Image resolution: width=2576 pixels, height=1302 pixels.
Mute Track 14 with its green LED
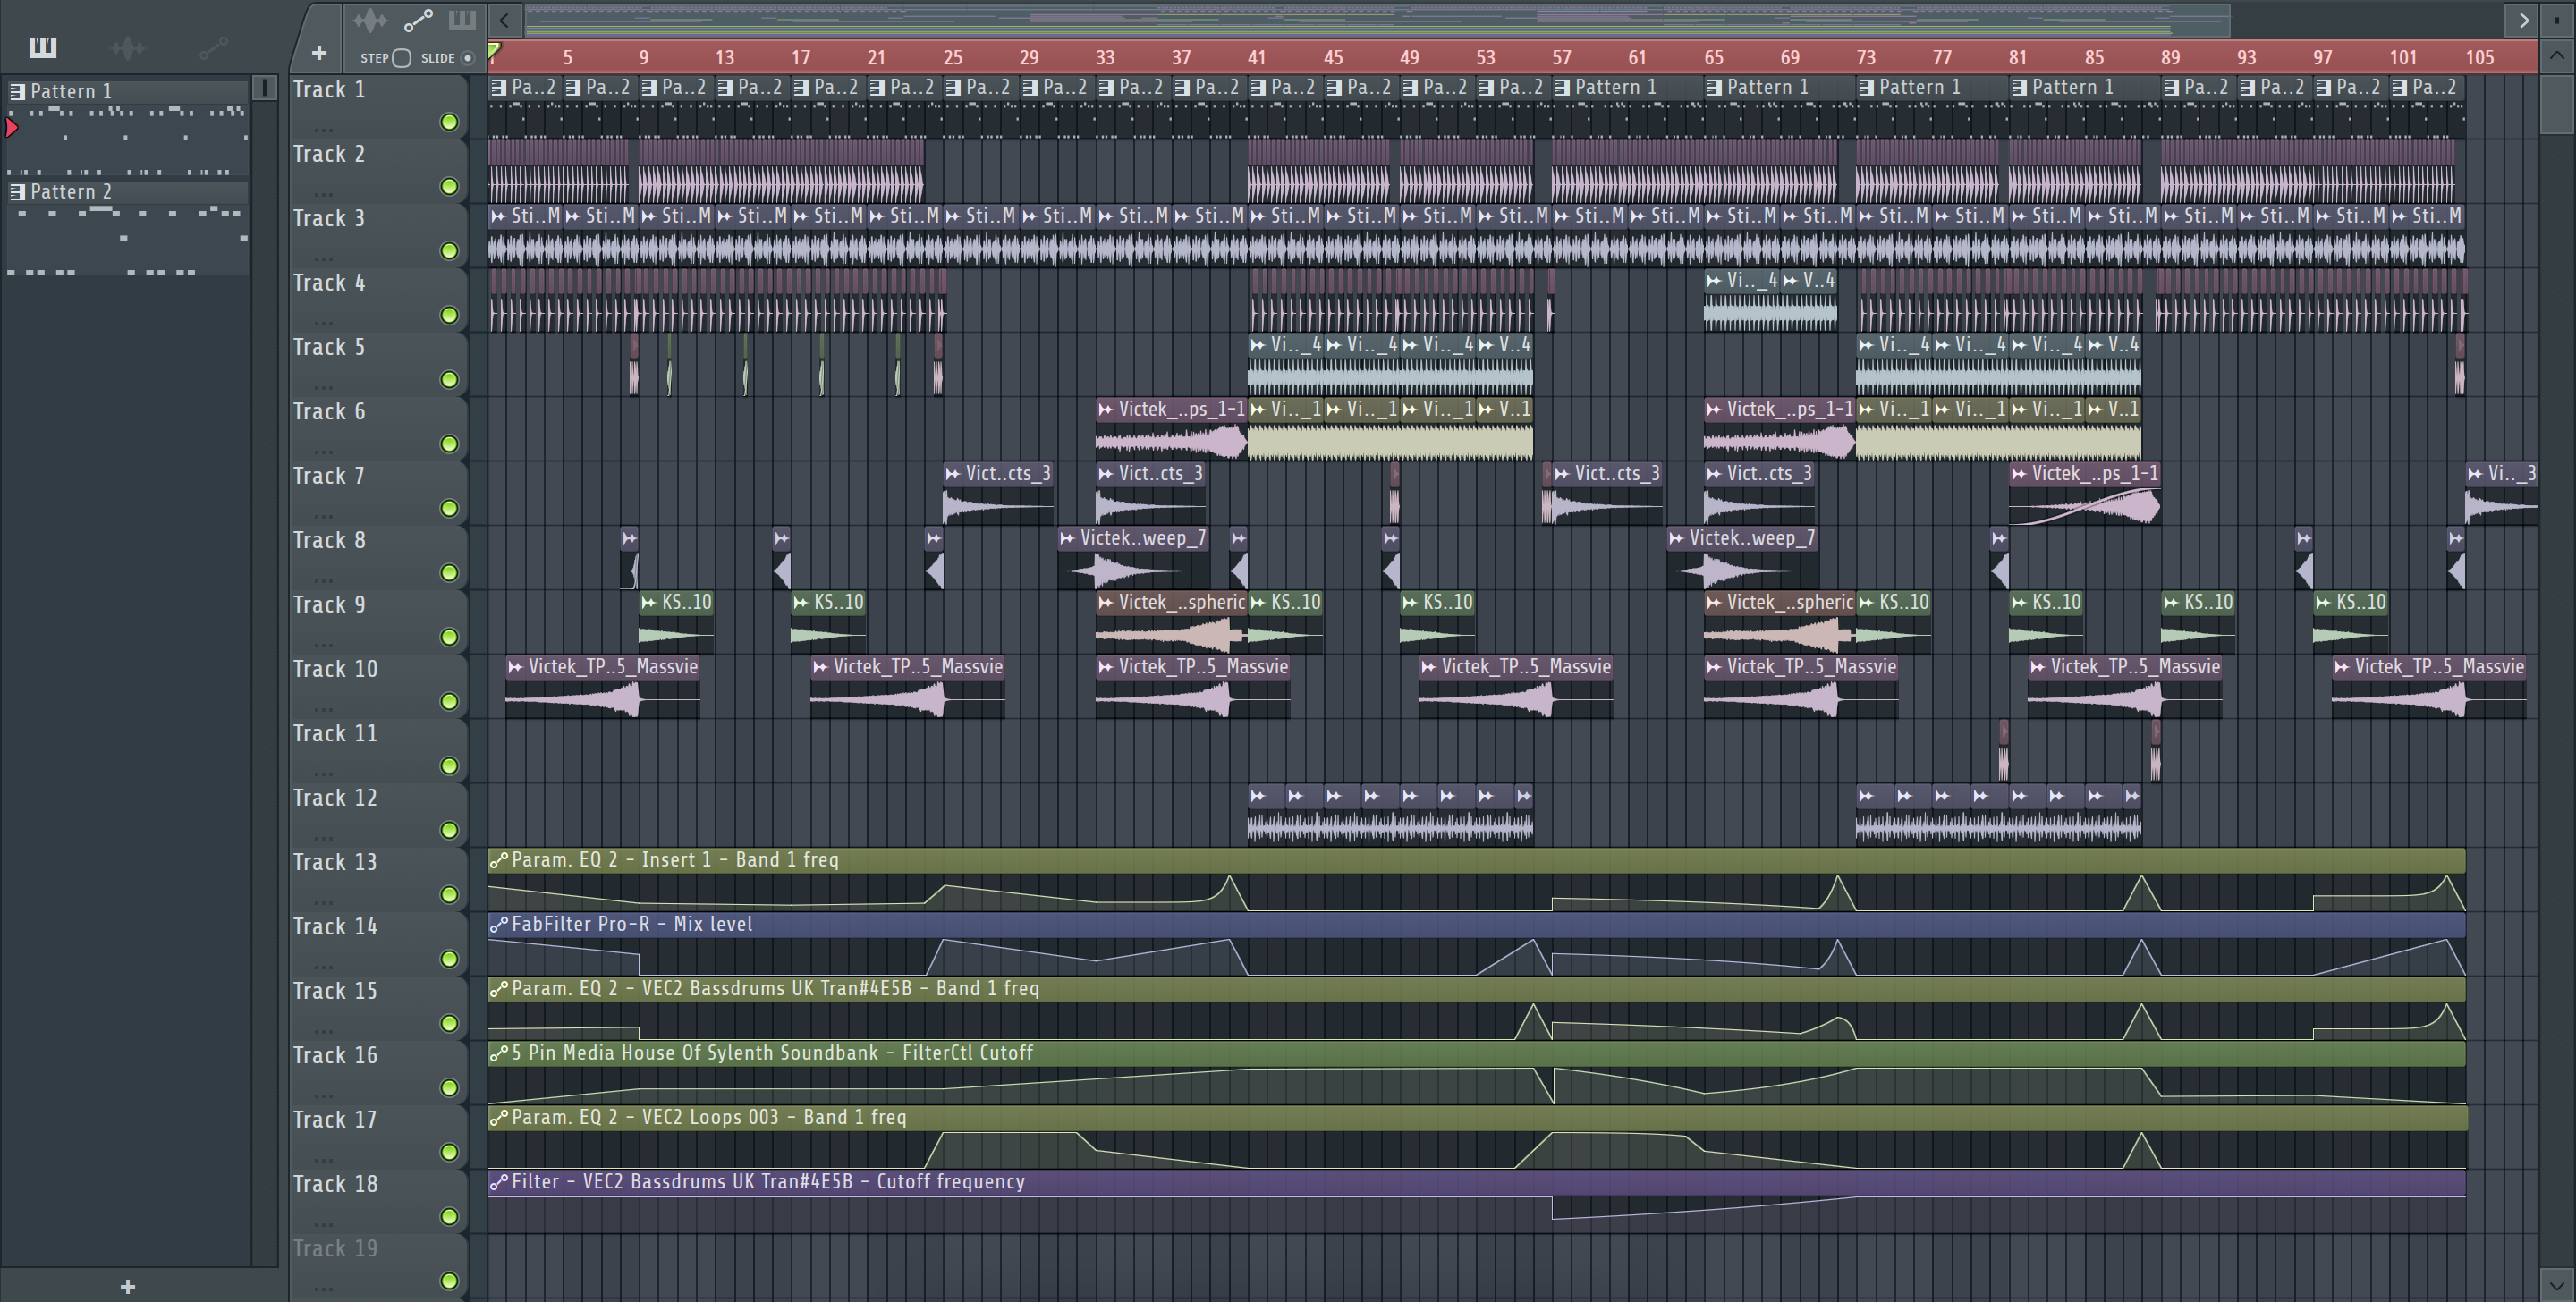[x=449, y=959]
